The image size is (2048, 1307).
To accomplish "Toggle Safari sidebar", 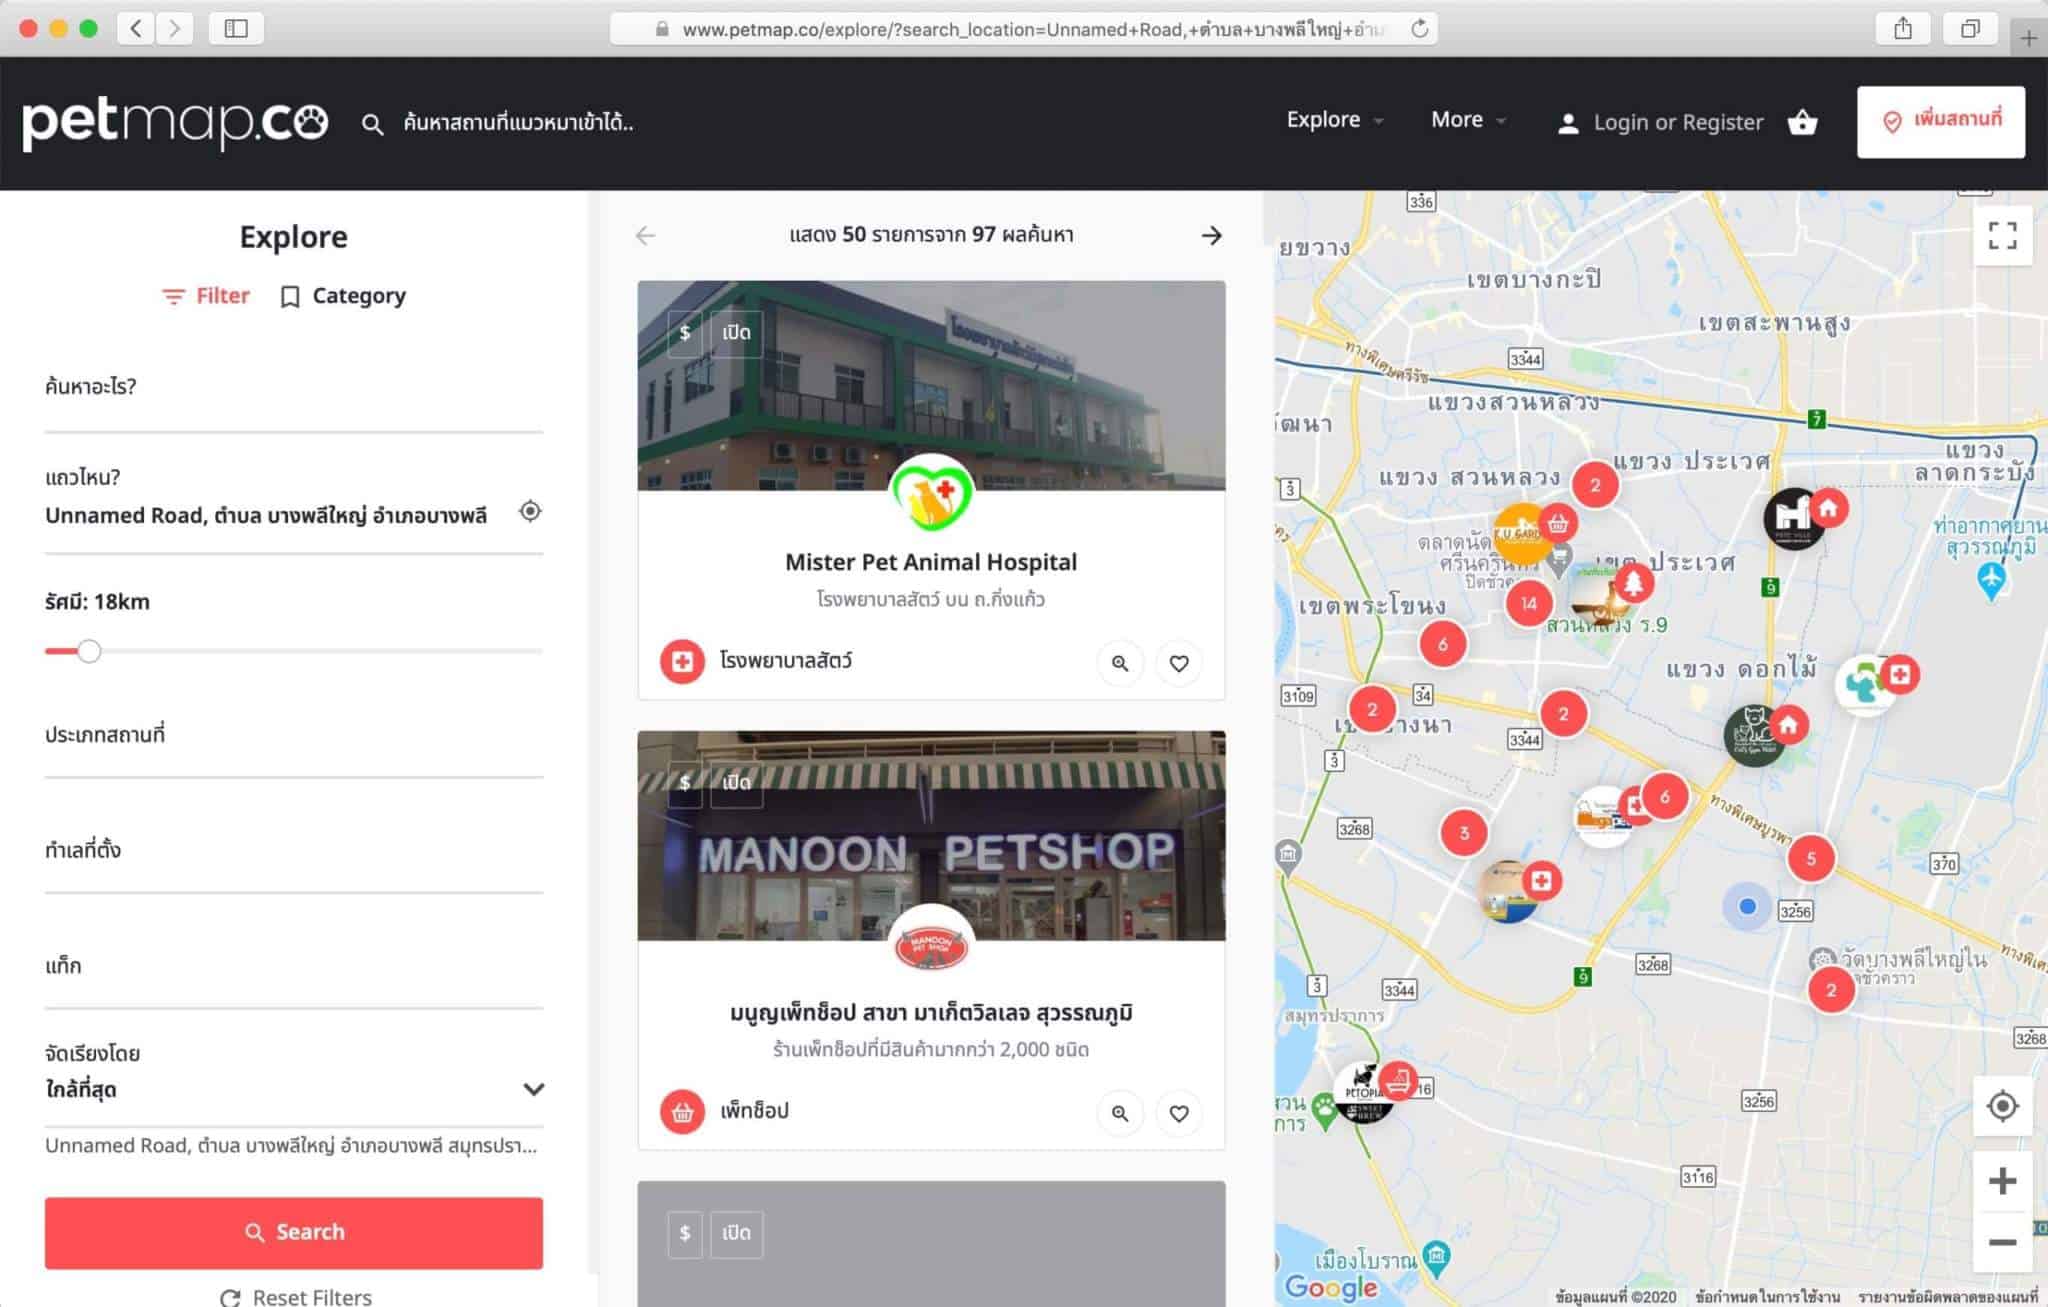I will [236, 28].
